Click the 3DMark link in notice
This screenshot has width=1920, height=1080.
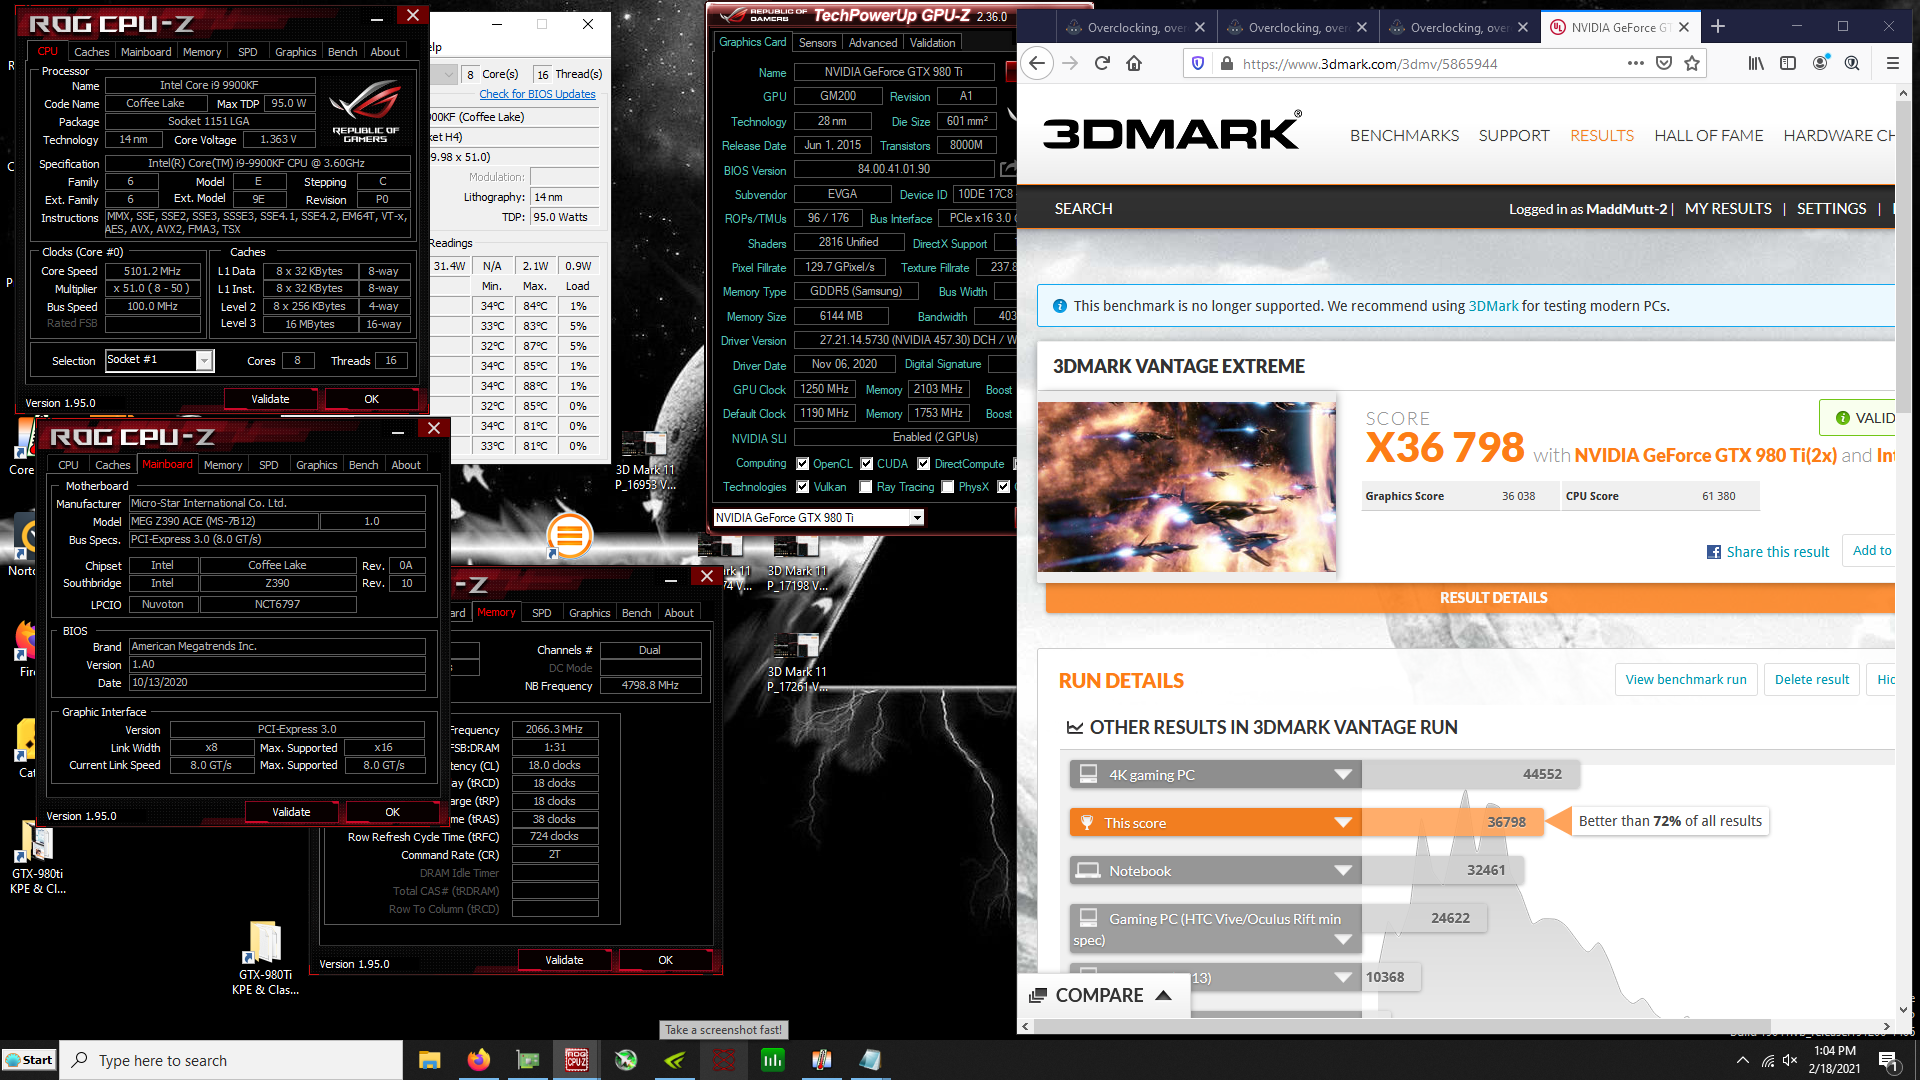coord(1493,306)
